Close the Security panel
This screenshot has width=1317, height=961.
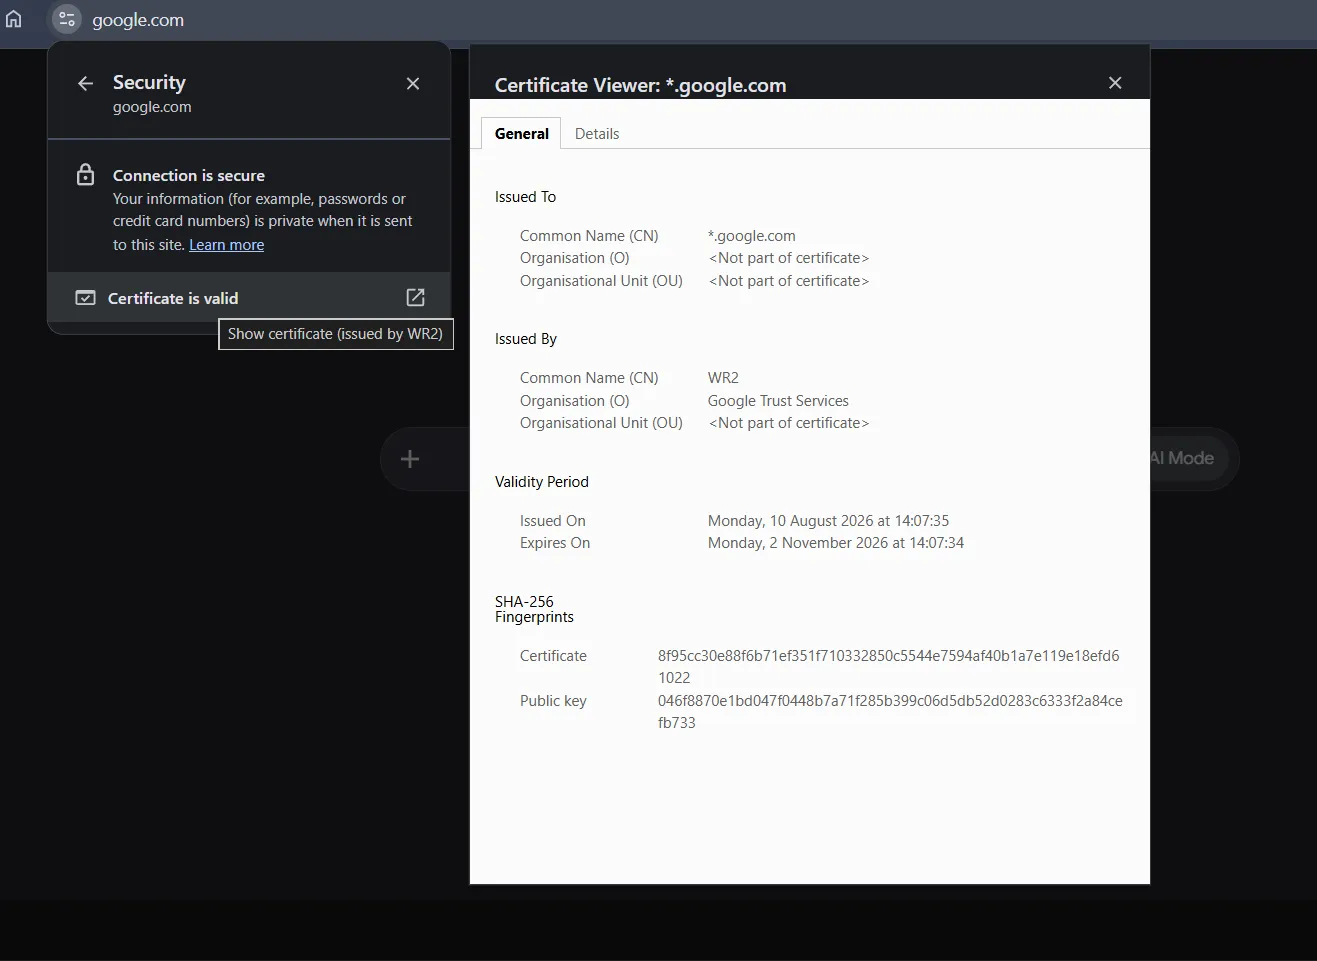413,84
